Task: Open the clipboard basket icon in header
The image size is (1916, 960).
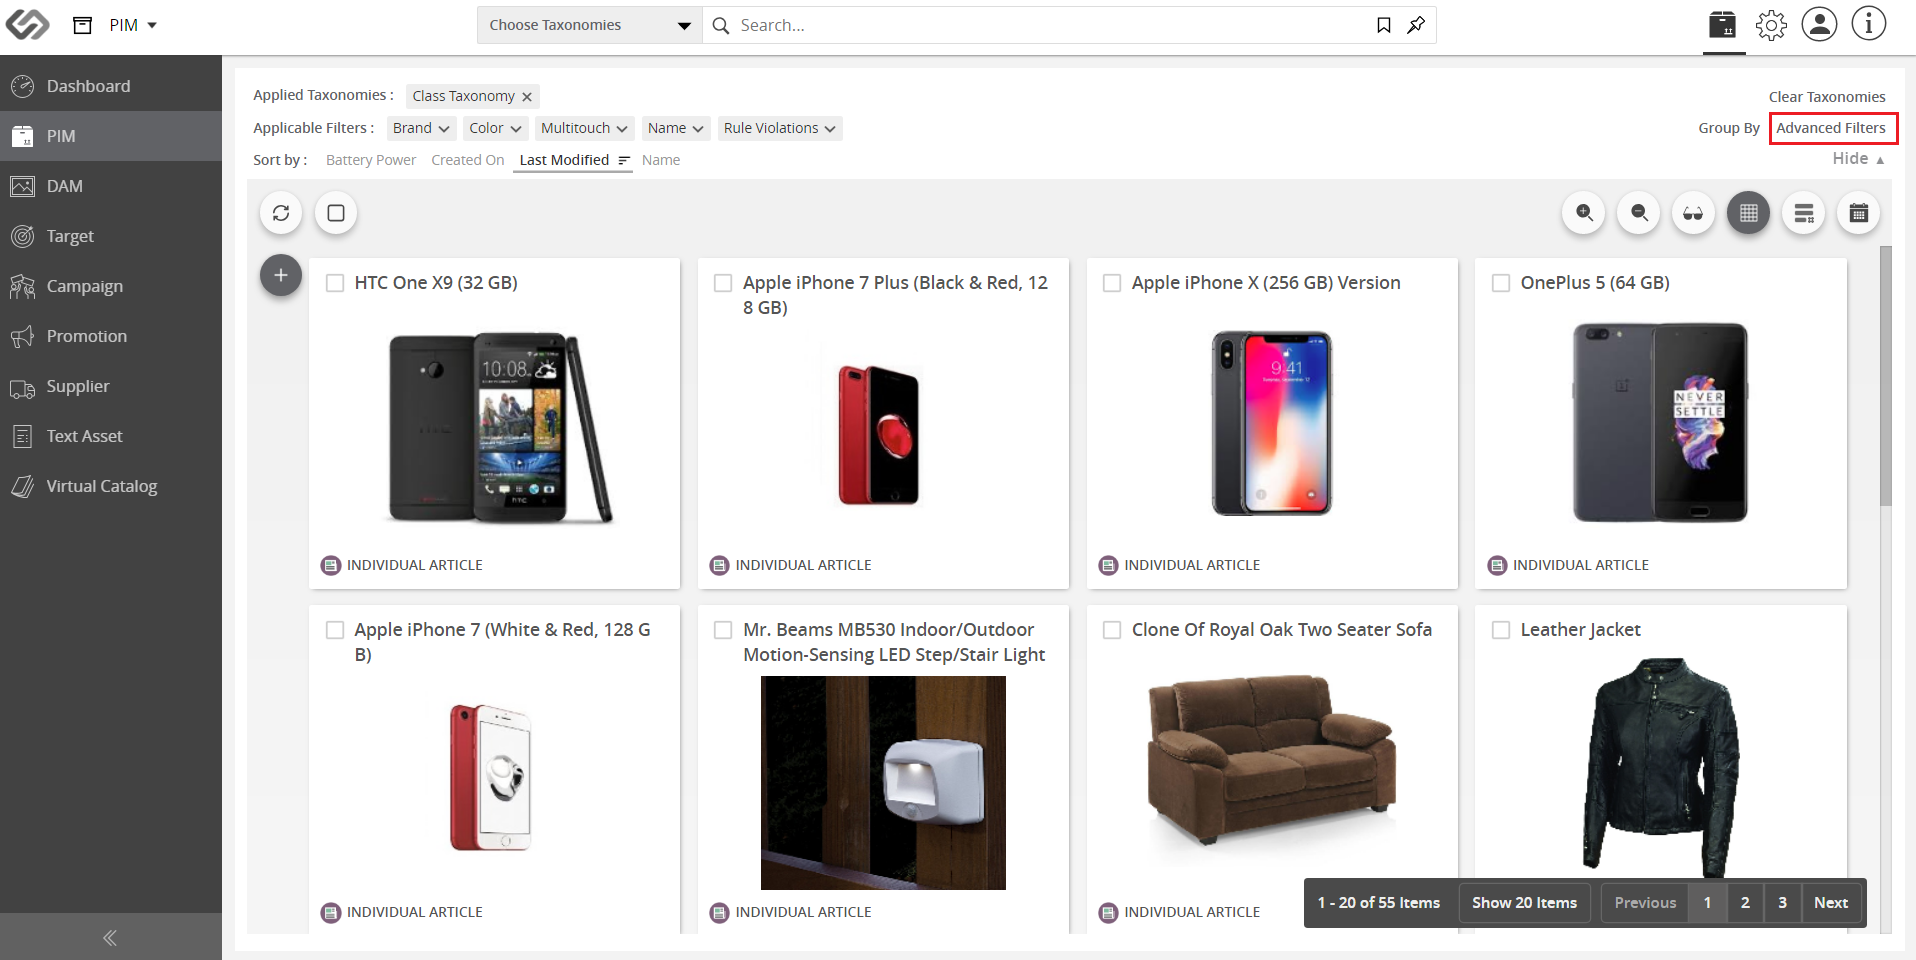Action: (1722, 24)
